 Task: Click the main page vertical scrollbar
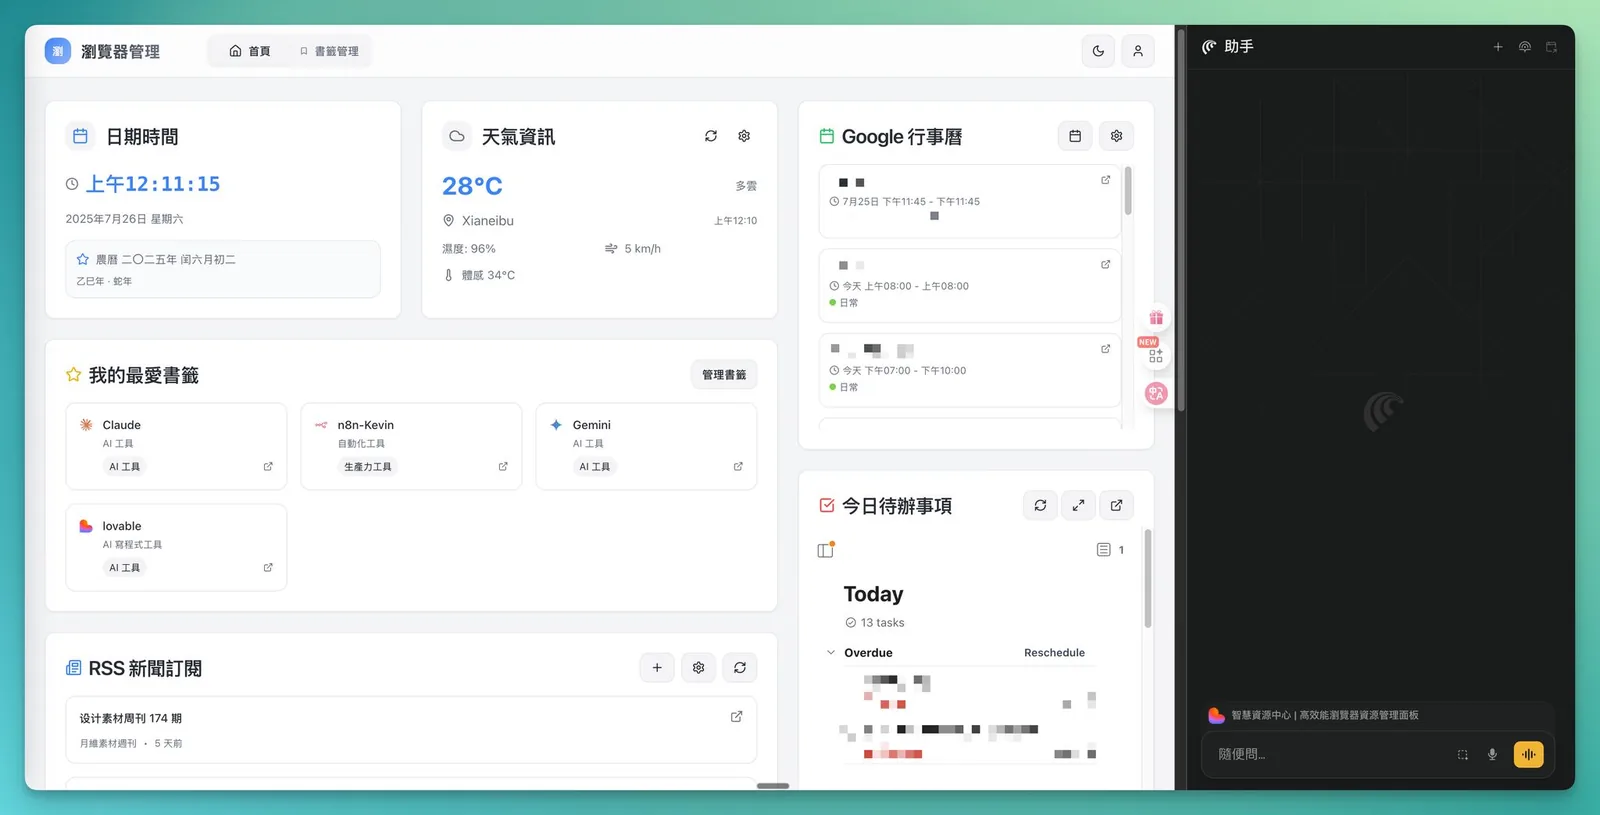[1181, 220]
